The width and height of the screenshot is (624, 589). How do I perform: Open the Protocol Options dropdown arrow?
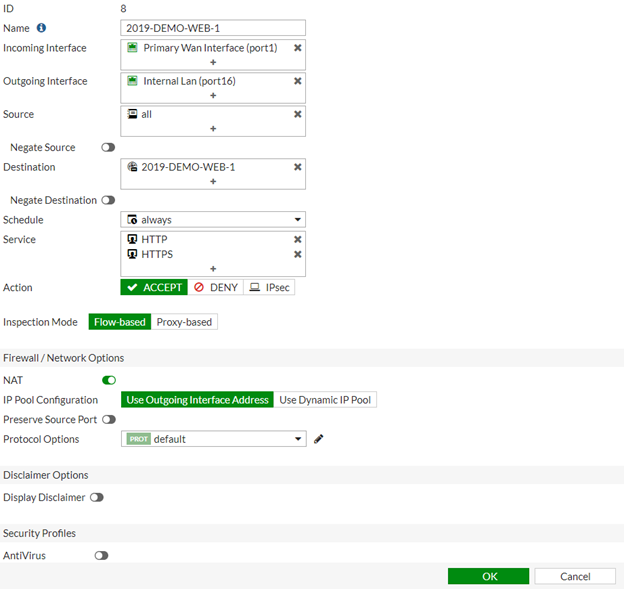298,439
